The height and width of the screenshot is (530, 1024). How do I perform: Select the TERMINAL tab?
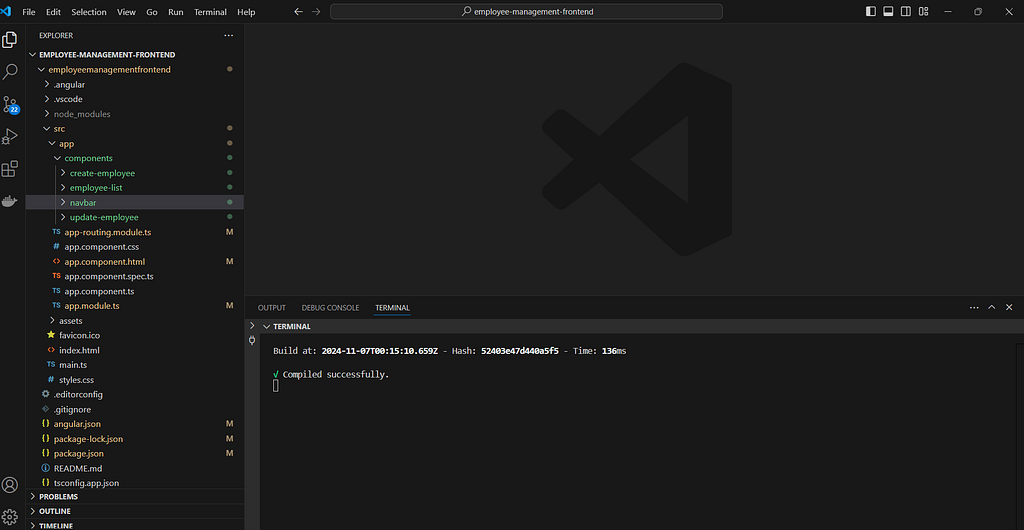[392, 307]
